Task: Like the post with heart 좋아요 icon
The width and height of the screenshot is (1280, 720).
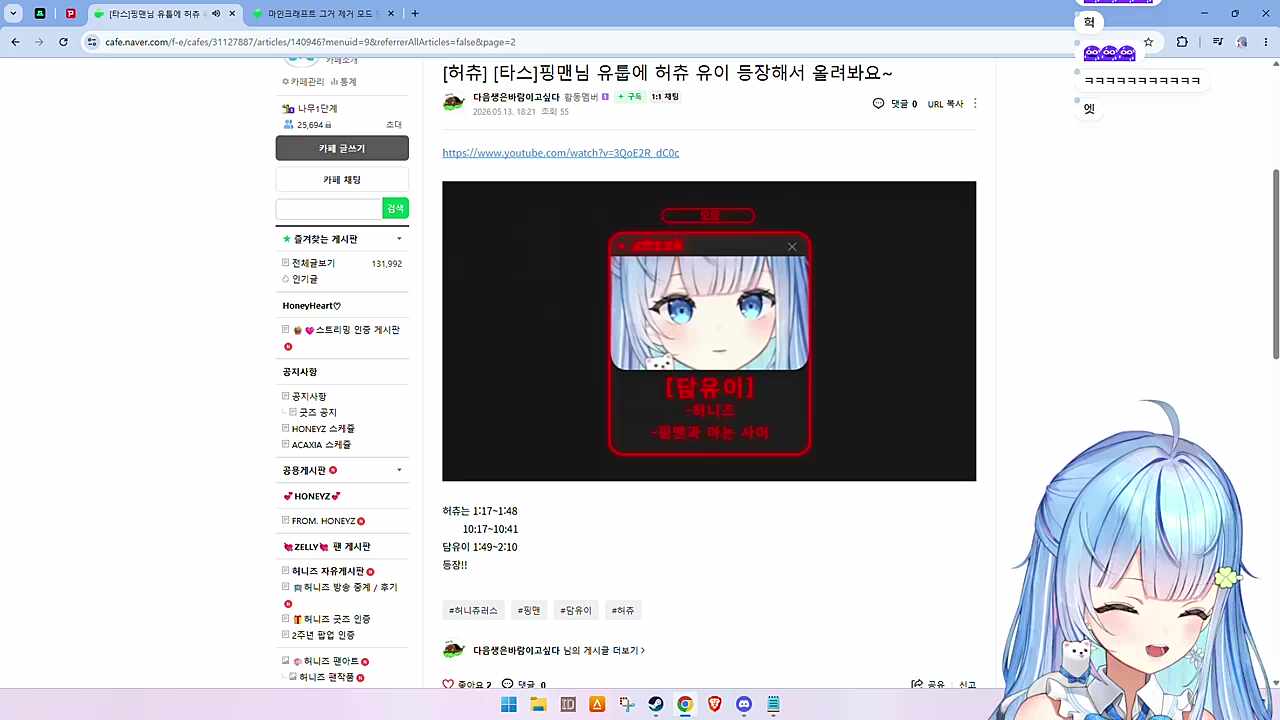Action: pos(448,685)
